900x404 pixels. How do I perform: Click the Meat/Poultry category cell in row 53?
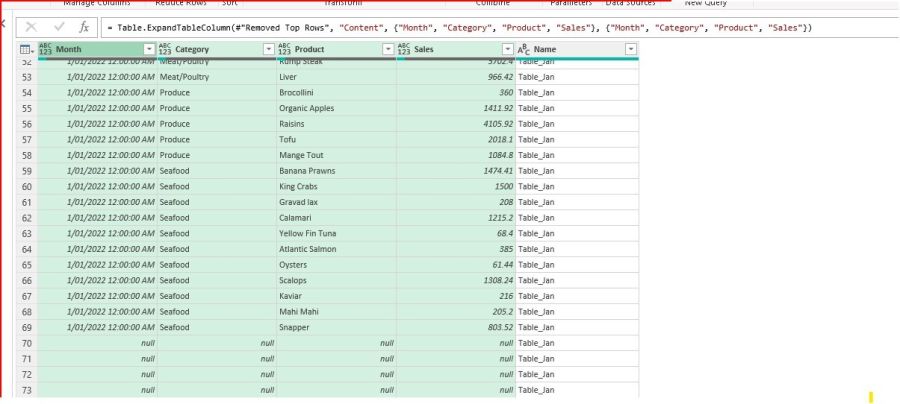coord(217,77)
